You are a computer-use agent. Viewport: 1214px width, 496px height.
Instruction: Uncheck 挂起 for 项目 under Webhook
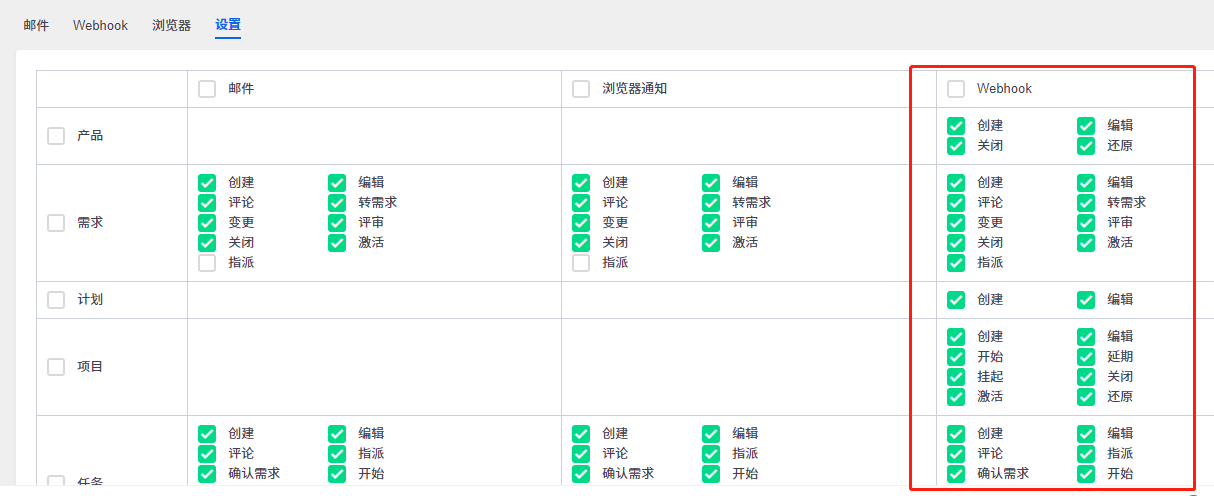click(956, 377)
